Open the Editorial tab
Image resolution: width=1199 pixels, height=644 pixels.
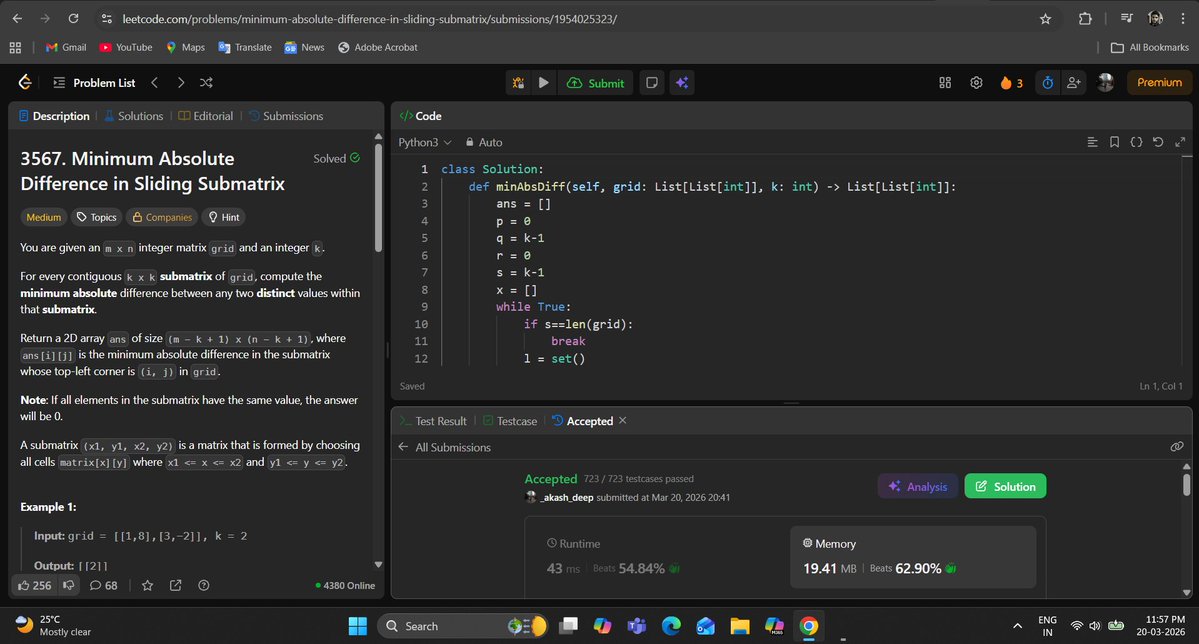click(x=206, y=116)
